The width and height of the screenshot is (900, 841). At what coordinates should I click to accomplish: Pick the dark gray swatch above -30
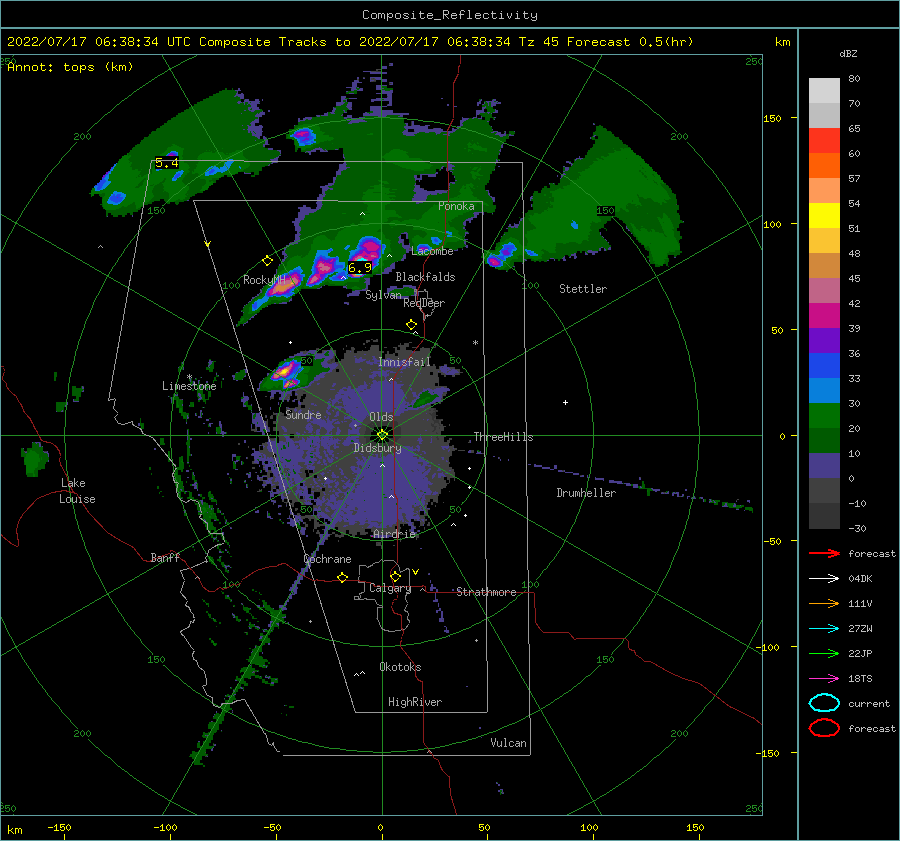click(x=824, y=516)
